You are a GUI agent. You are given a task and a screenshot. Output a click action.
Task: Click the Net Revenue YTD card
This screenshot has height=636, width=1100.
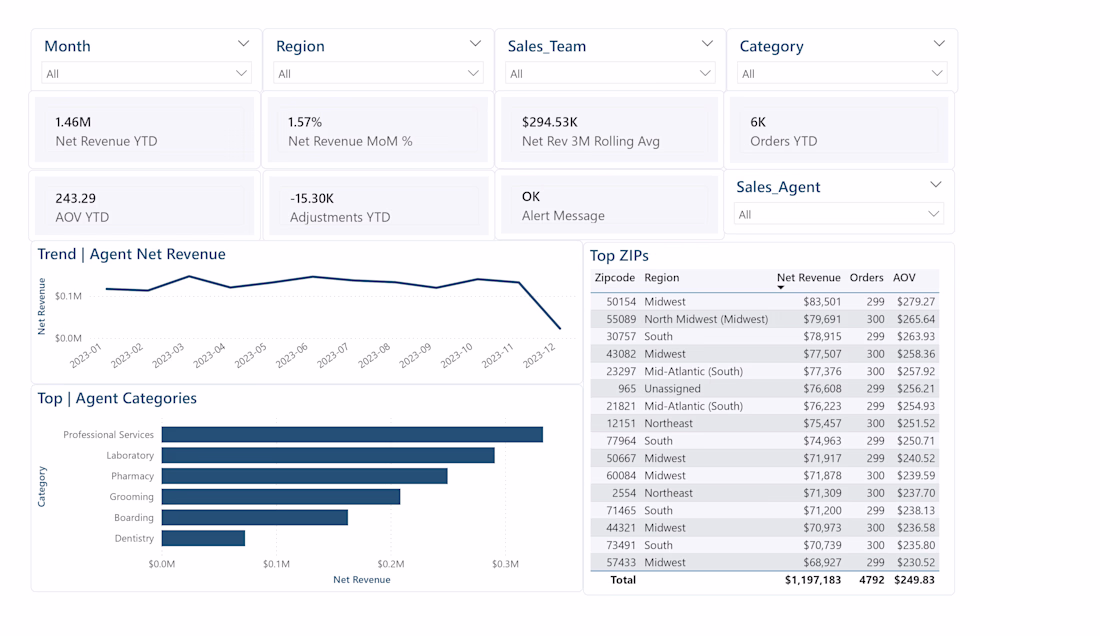pyautogui.click(x=145, y=130)
